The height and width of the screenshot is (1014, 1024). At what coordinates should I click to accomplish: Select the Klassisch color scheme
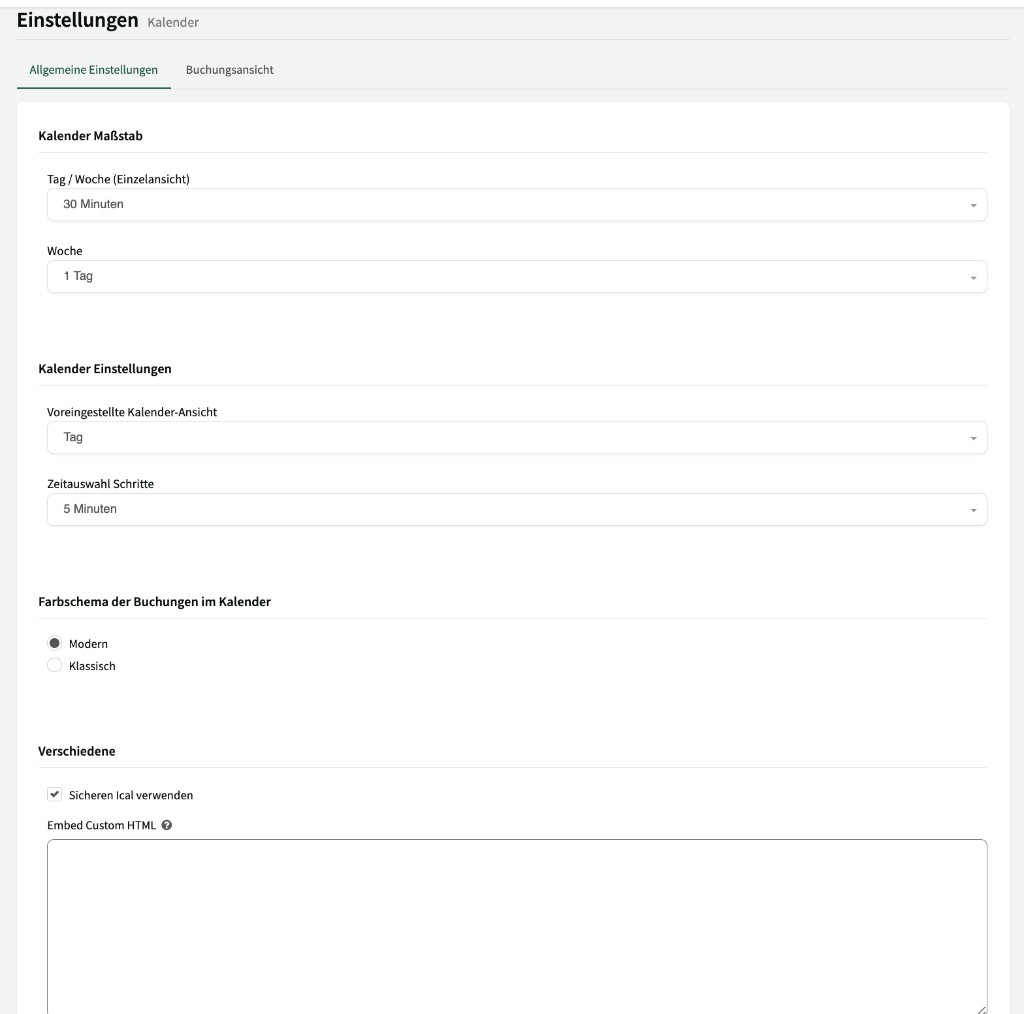[x=55, y=664]
